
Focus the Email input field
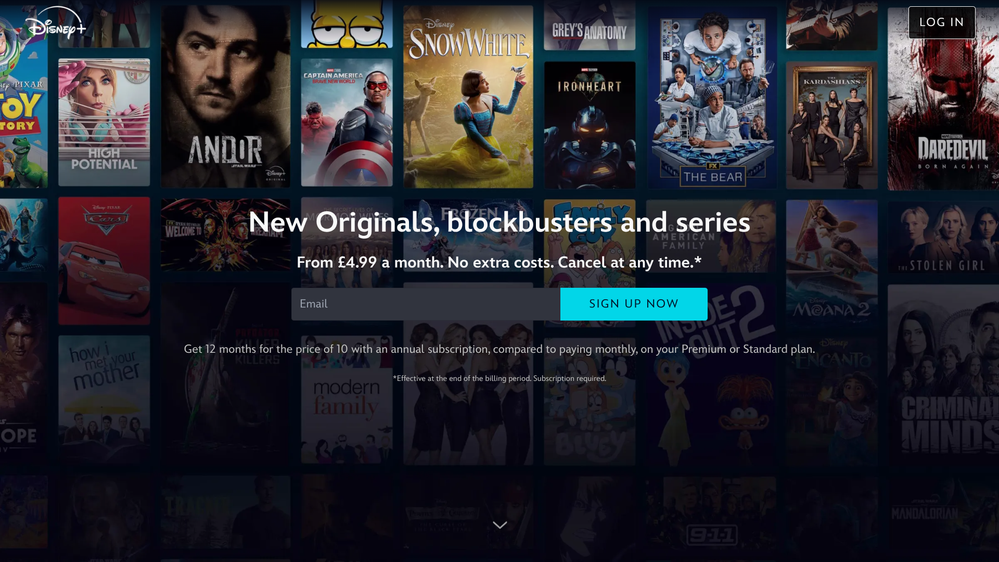click(x=426, y=304)
